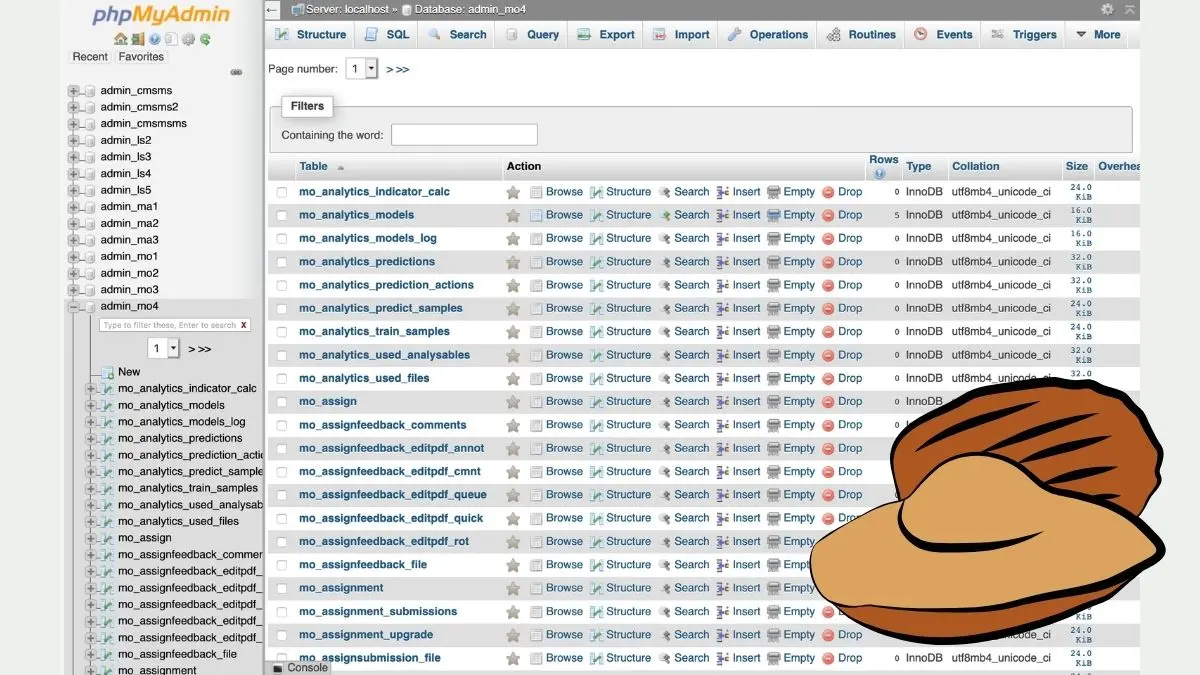The height and width of the screenshot is (675, 1200).
Task: Expand the admin_ls2 database tree node
Action: point(73,141)
